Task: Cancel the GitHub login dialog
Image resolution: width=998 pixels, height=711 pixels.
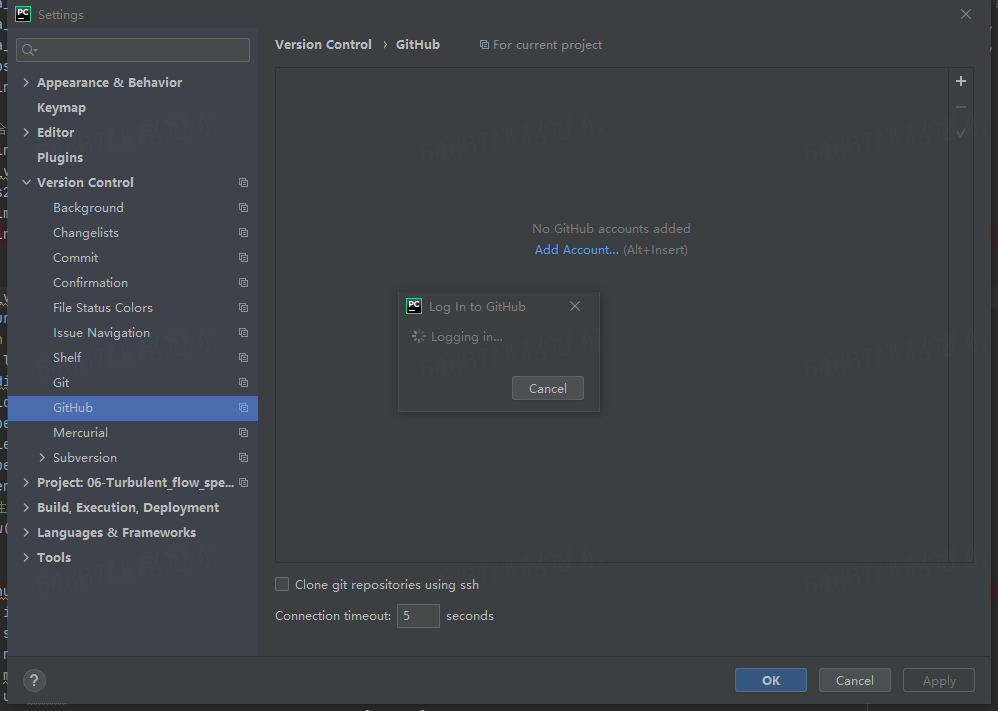Action: [547, 388]
